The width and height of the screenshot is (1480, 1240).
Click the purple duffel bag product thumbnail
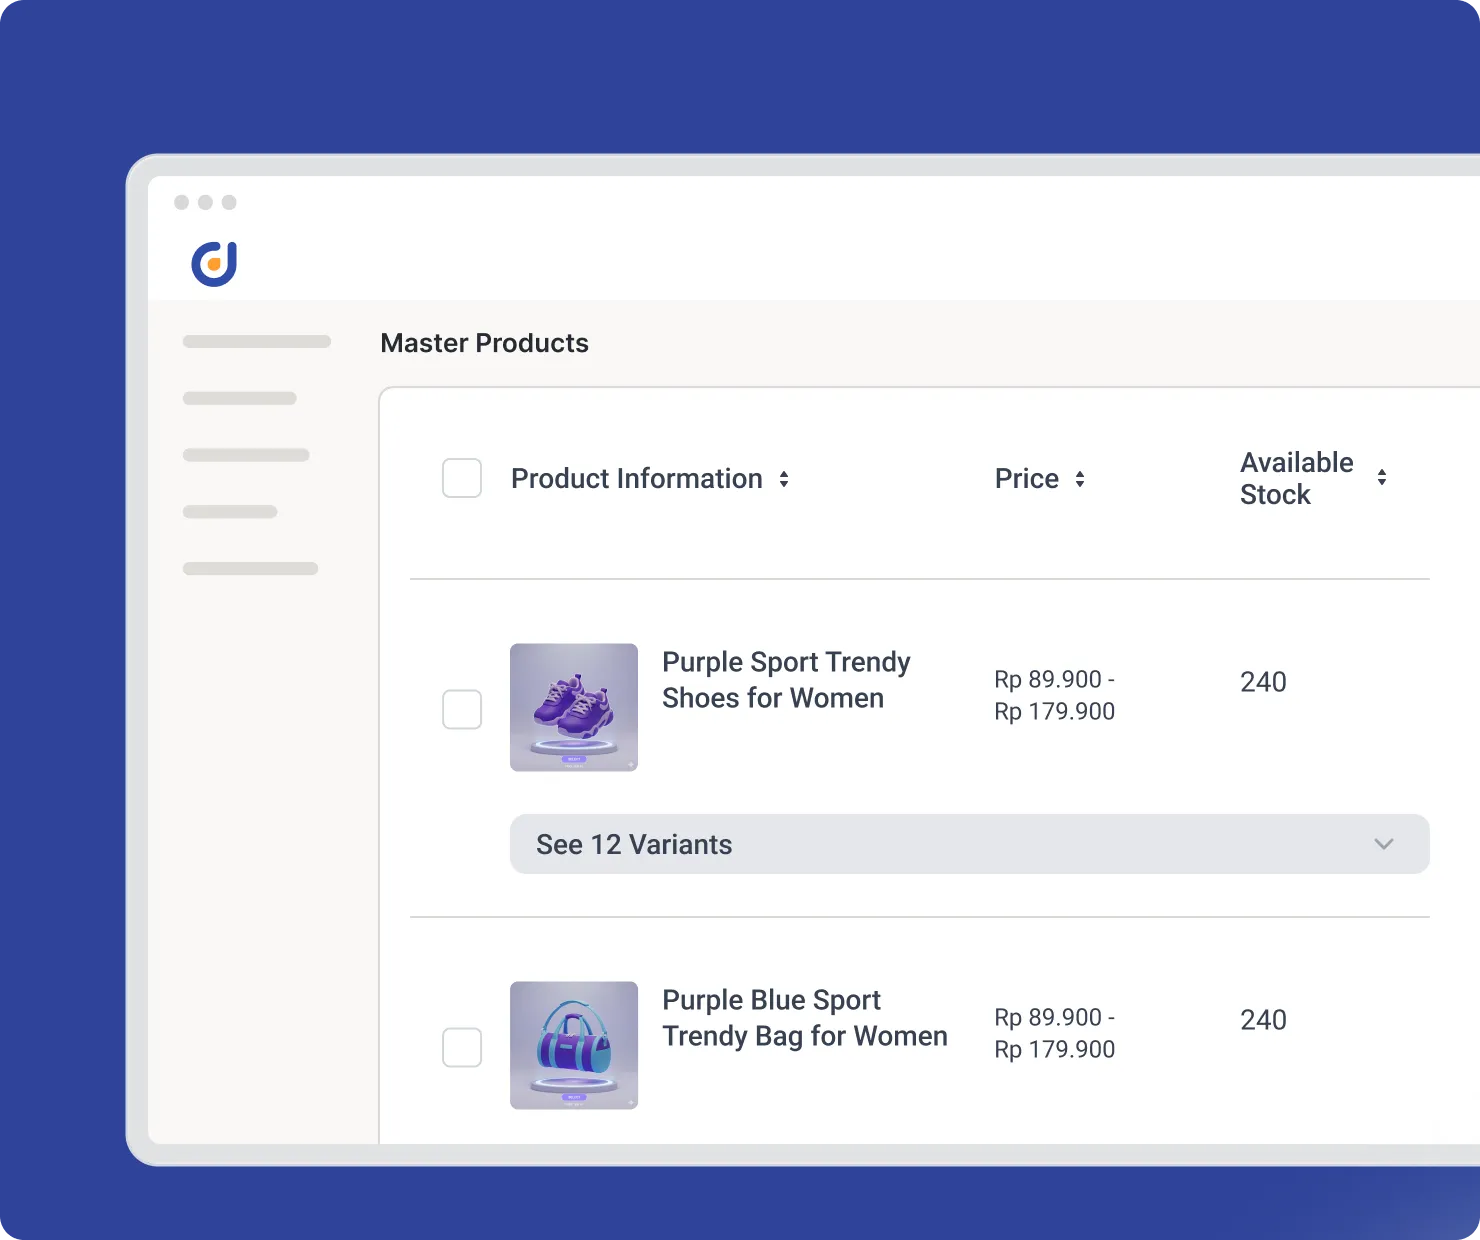(x=574, y=1045)
